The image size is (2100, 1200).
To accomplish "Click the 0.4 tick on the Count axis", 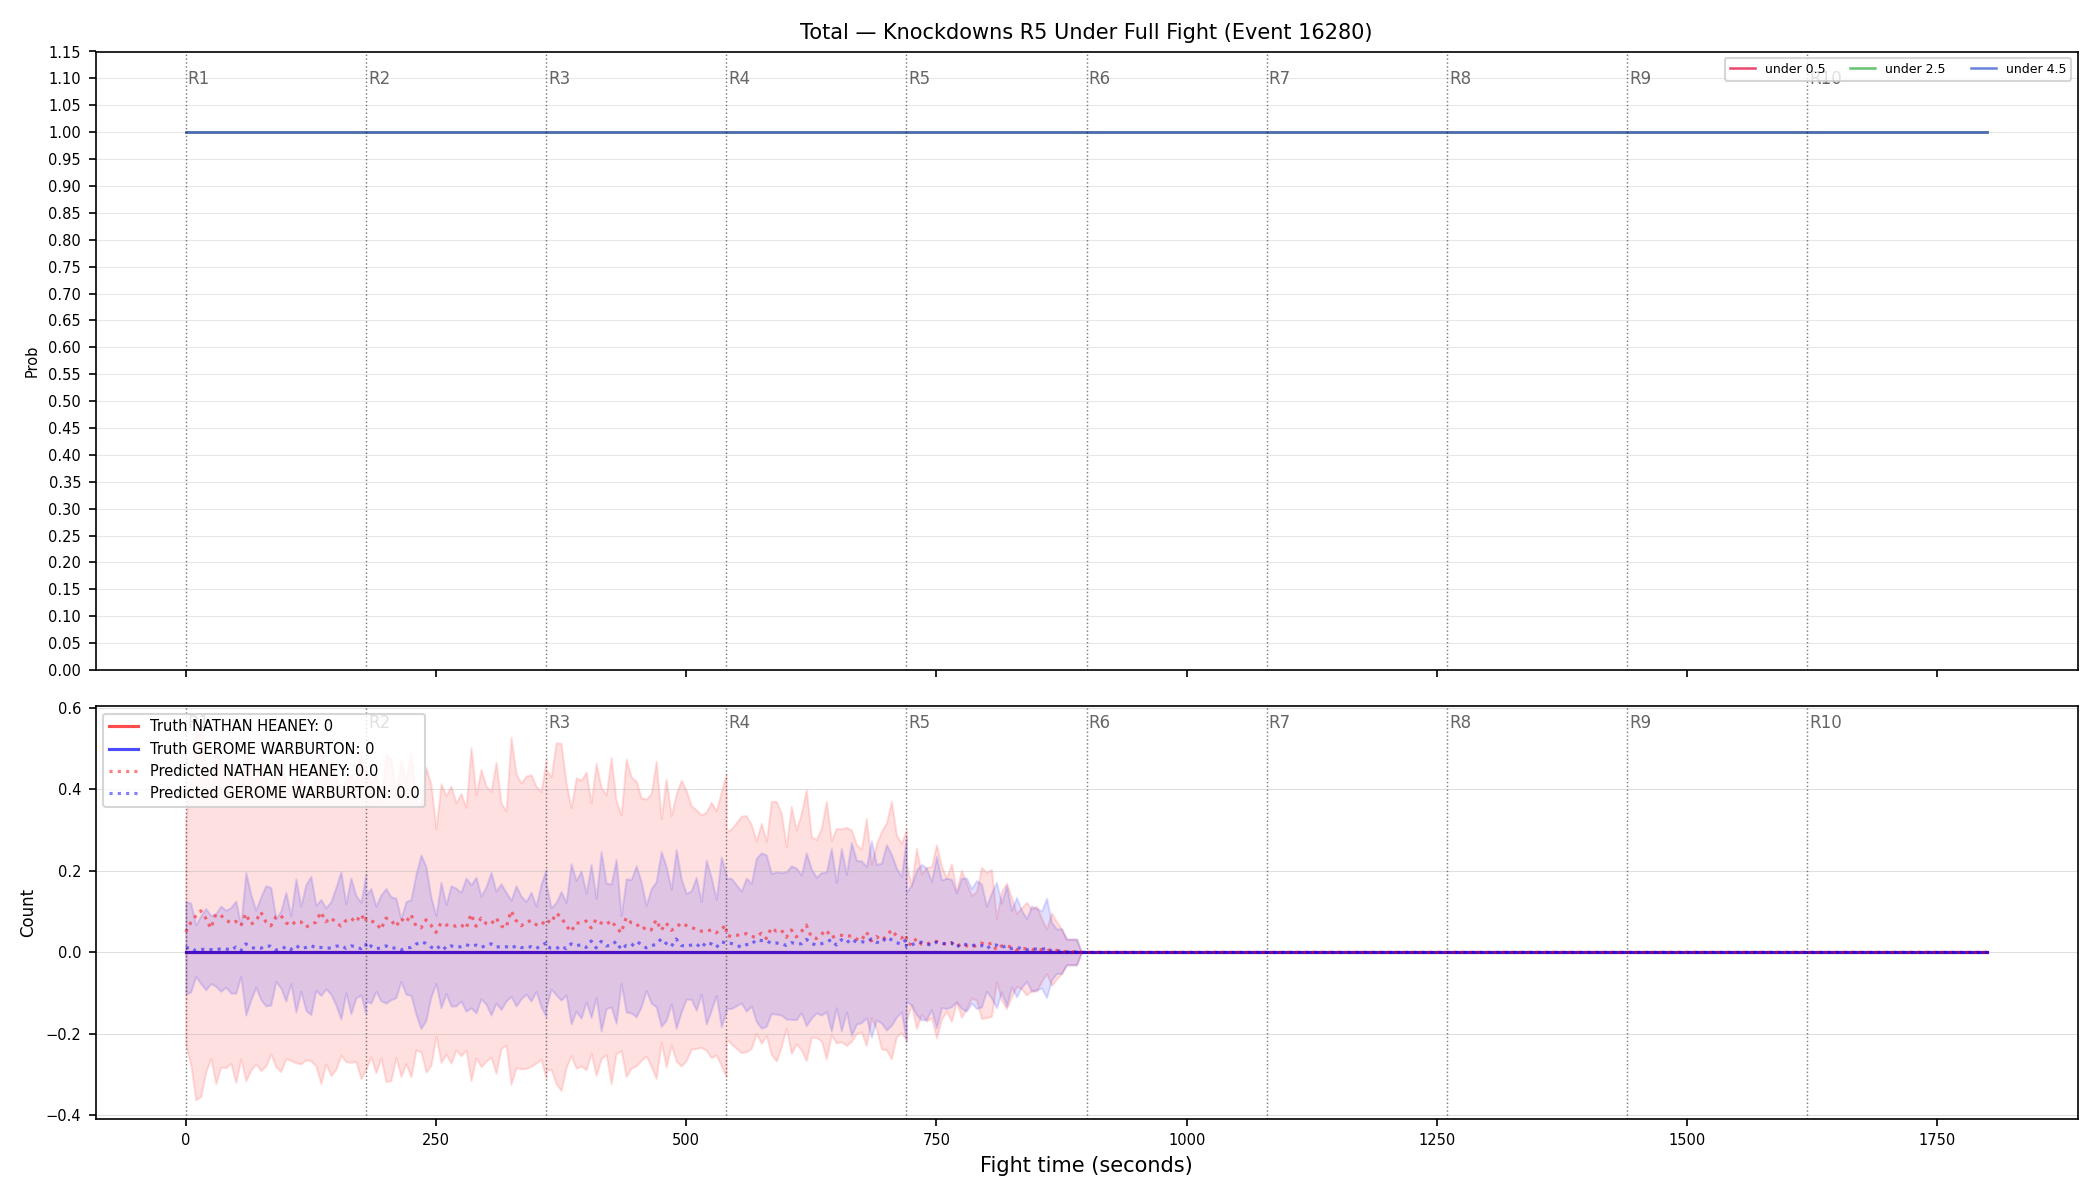I will pyautogui.click(x=70, y=790).
